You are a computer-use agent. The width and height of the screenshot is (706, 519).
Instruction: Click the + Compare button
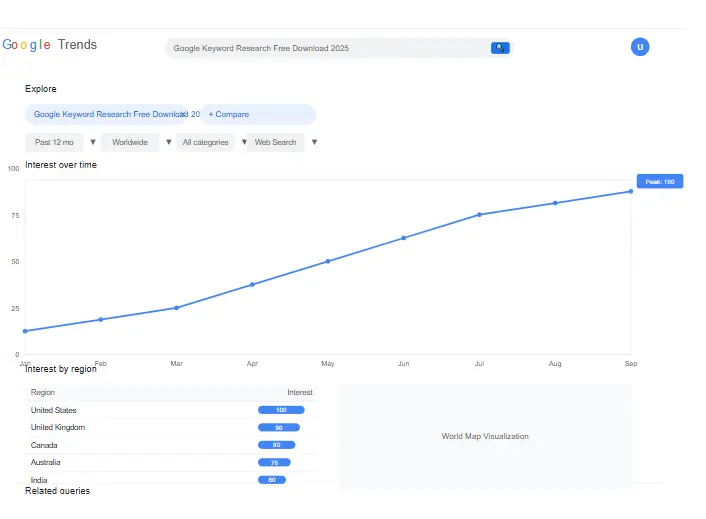(x=258, y=115)
